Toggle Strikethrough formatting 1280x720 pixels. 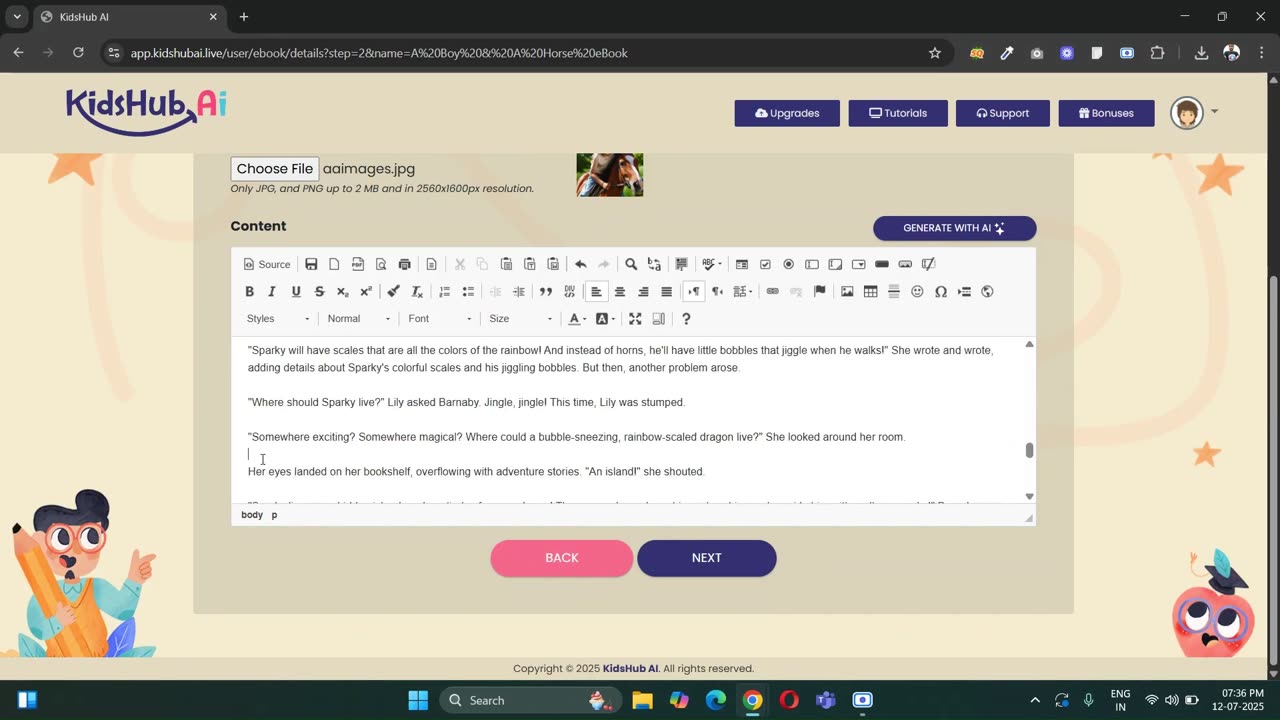319,291
